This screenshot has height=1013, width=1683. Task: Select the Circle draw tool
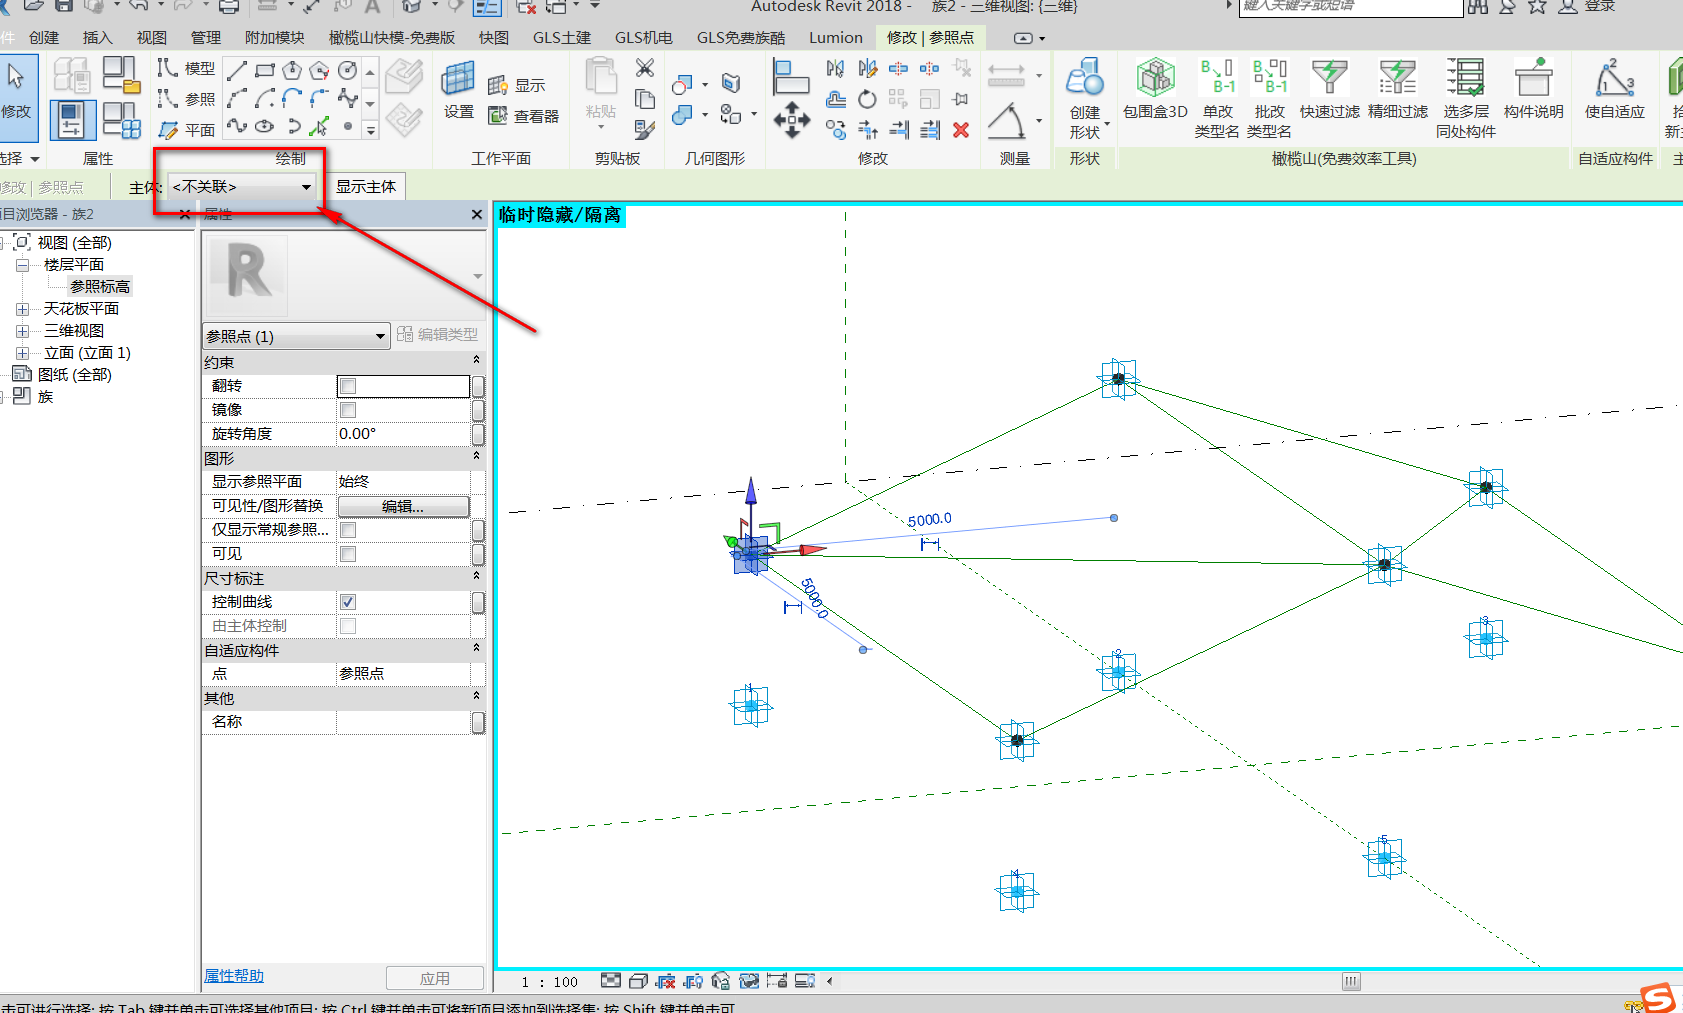[347, 70]
